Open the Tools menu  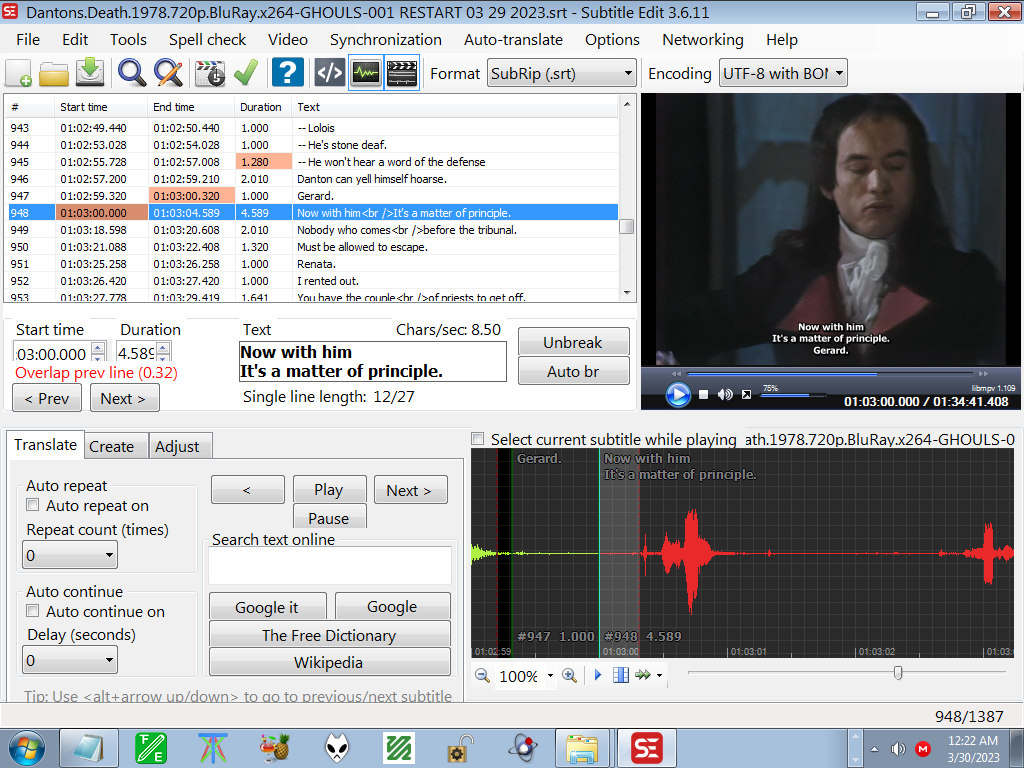click(128, 40)
